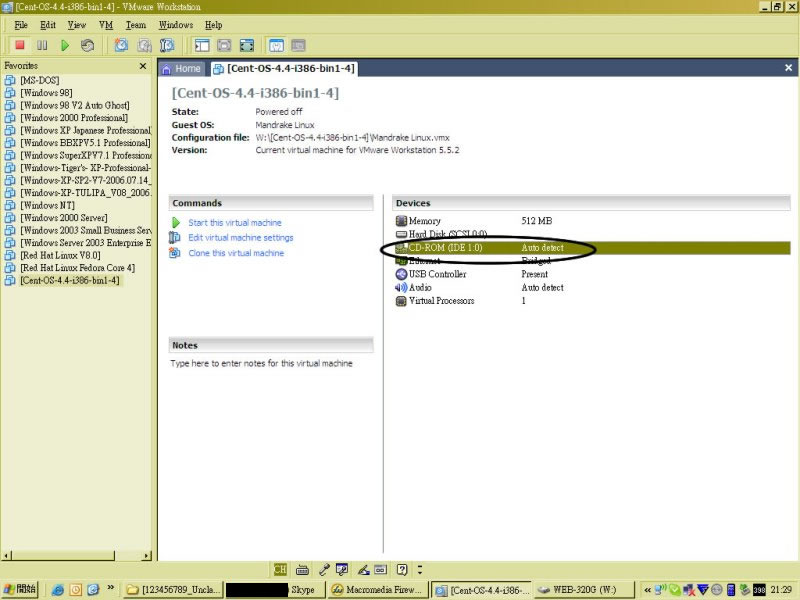This screenshot has width=800, height=600.
Task: Click Favorites scrollbar left arrow
Action: click(7, 555)
